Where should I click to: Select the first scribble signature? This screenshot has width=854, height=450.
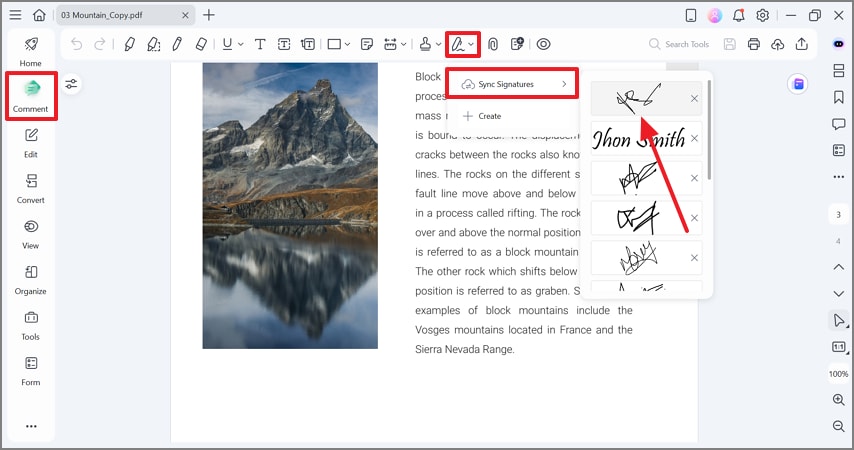coord(639,99)
